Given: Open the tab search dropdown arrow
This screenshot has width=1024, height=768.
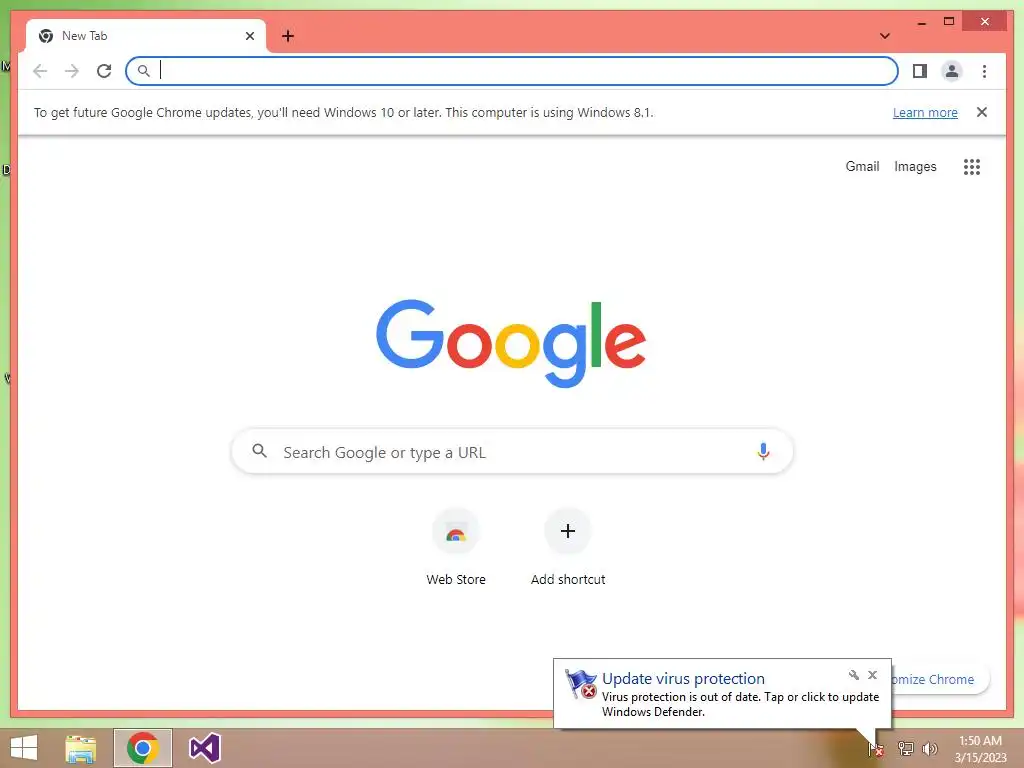Looking at the screenshot, I should pos(884,36).
